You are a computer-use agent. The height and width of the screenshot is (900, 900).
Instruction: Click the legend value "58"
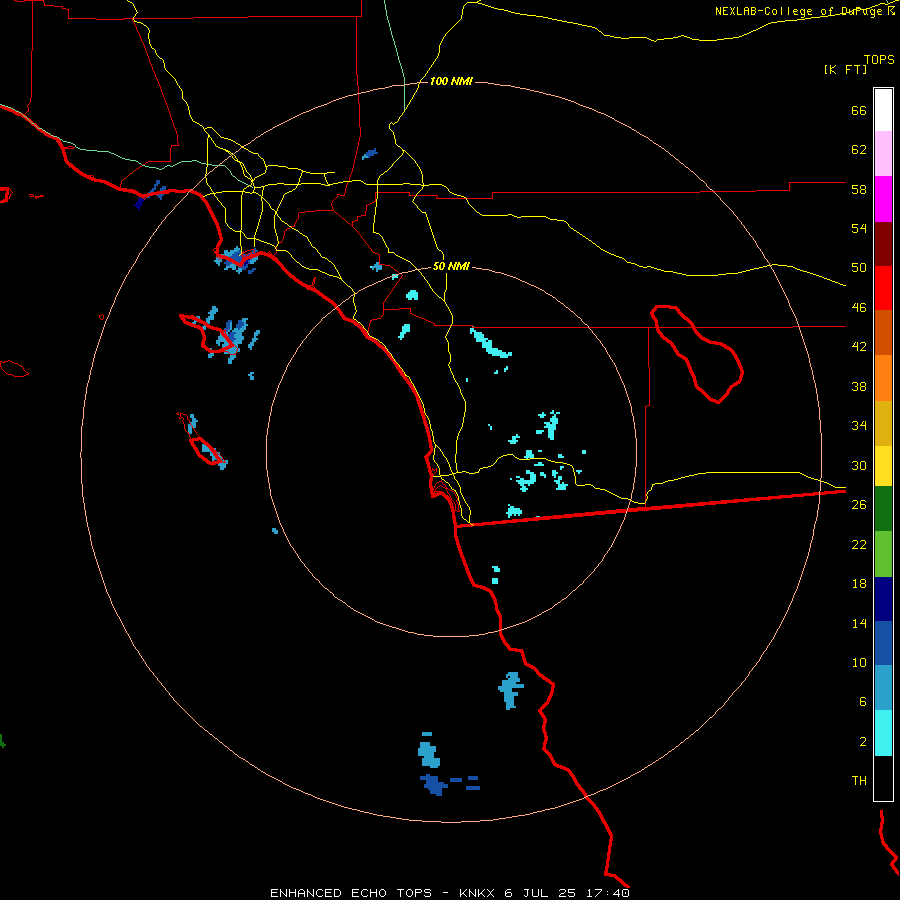click(859, 189)
